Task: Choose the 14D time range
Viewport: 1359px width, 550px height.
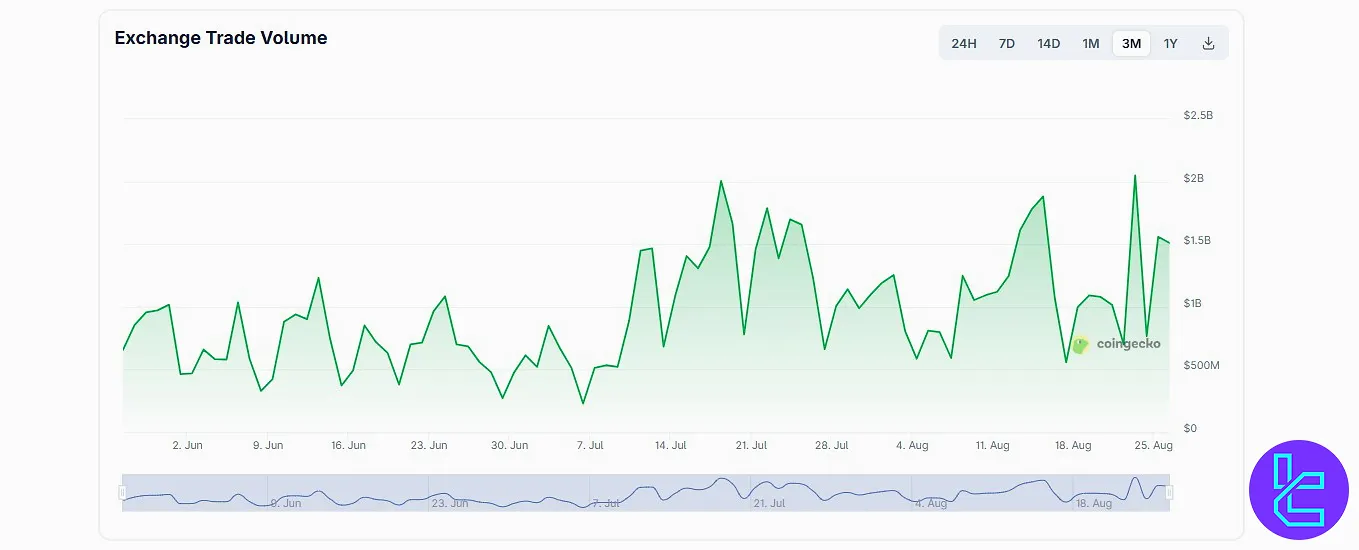Action: [1048, 43]
